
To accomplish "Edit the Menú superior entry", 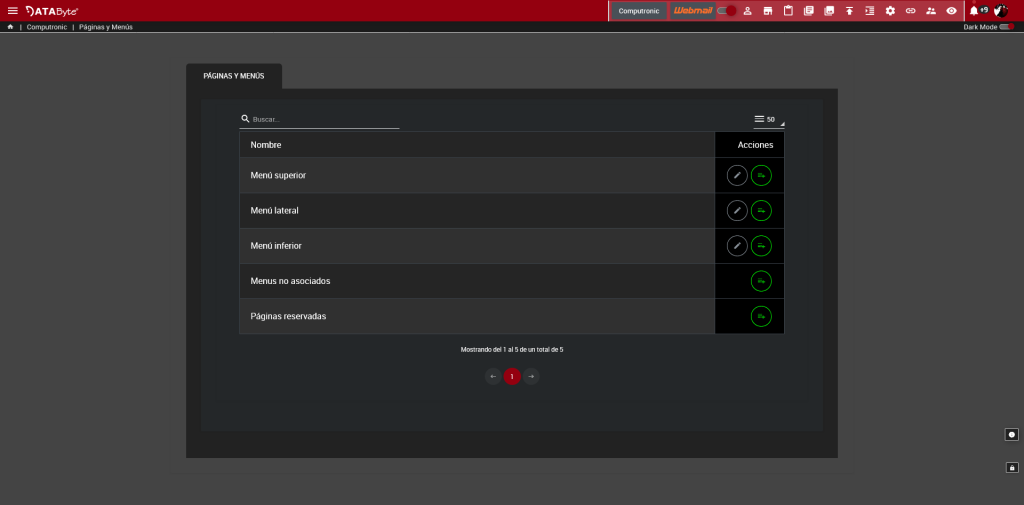I will click(x=737, y=175).
